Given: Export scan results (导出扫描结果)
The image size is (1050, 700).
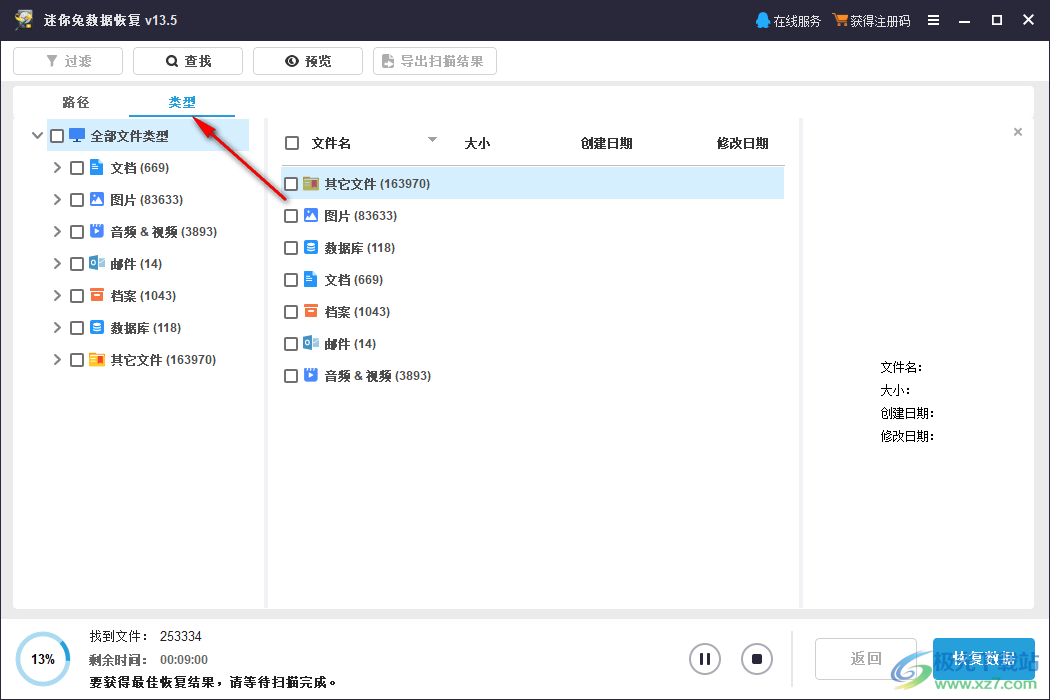Looking at the screenshot, I should click(x=434, y=60).
